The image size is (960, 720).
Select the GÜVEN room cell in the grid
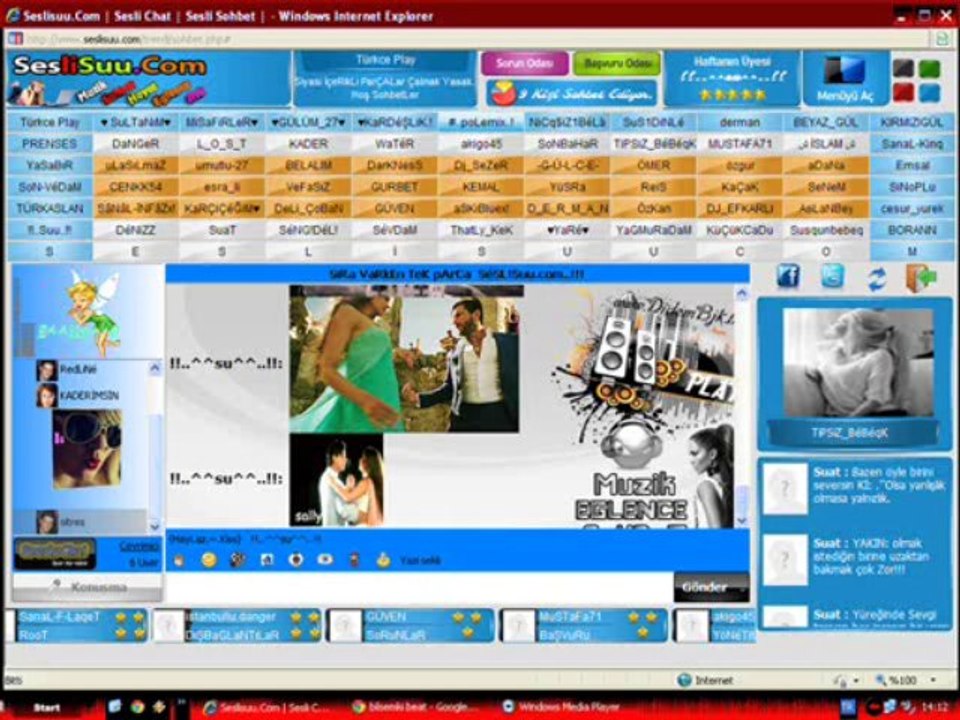pos(394,209)
